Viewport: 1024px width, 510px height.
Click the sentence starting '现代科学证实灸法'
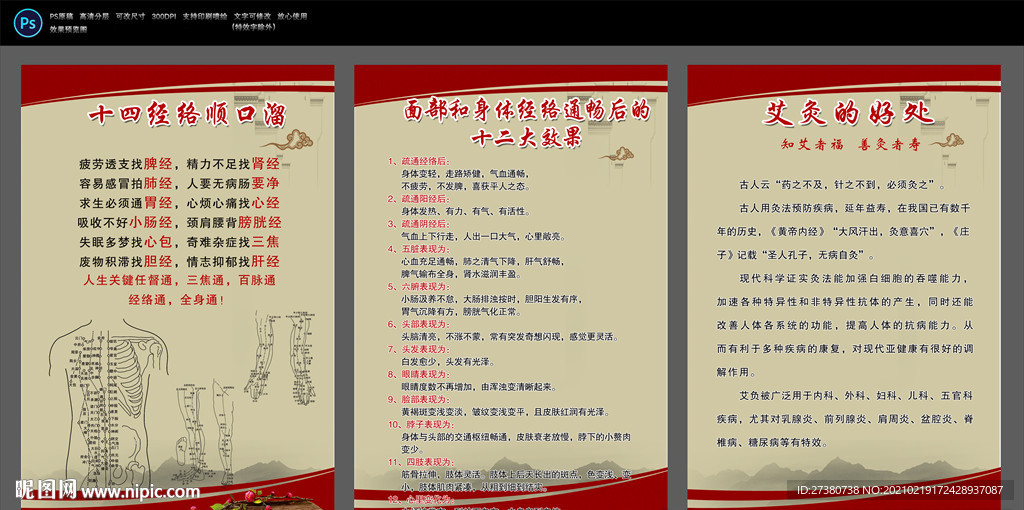tap(845, 326)
